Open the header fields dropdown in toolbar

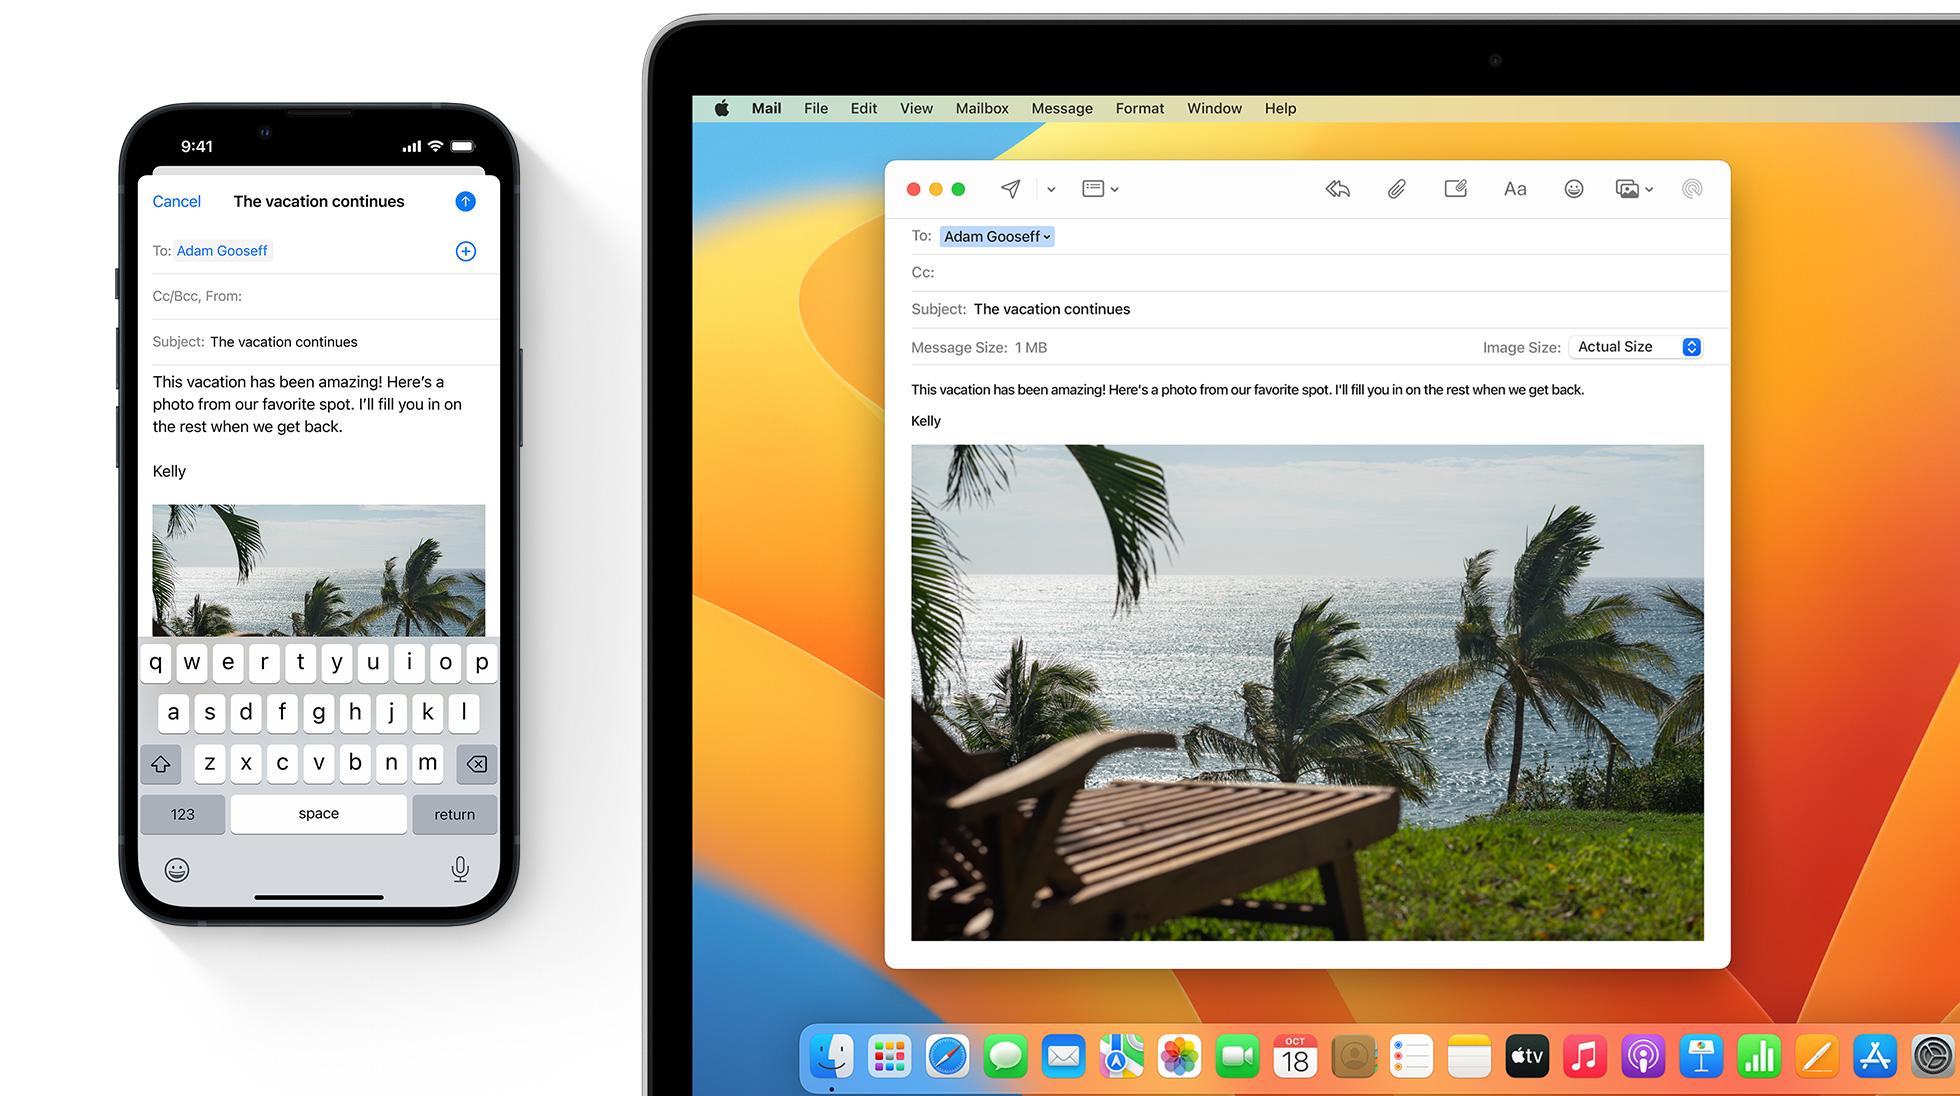1099,189
